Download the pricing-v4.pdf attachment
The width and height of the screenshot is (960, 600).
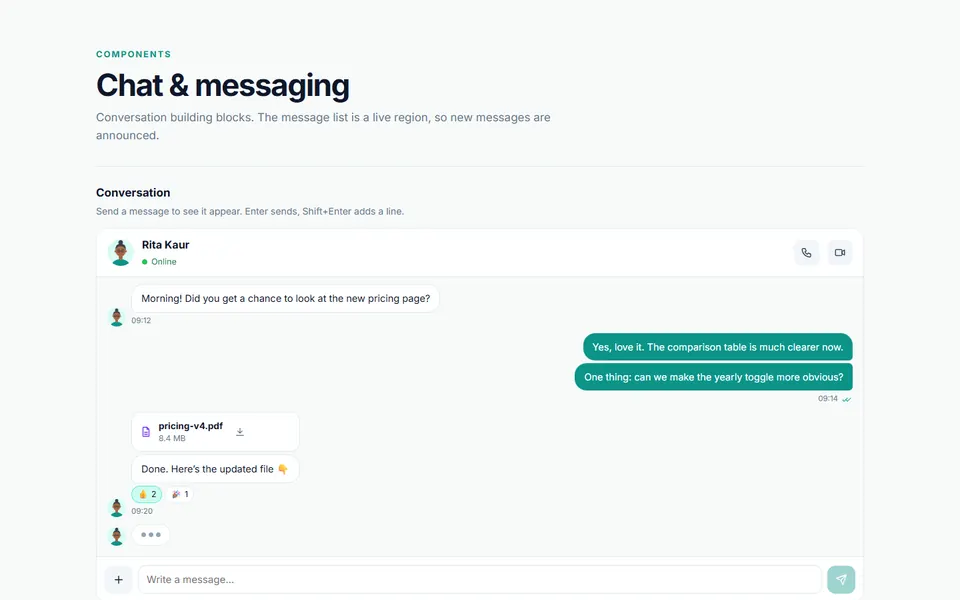point(240,432)
